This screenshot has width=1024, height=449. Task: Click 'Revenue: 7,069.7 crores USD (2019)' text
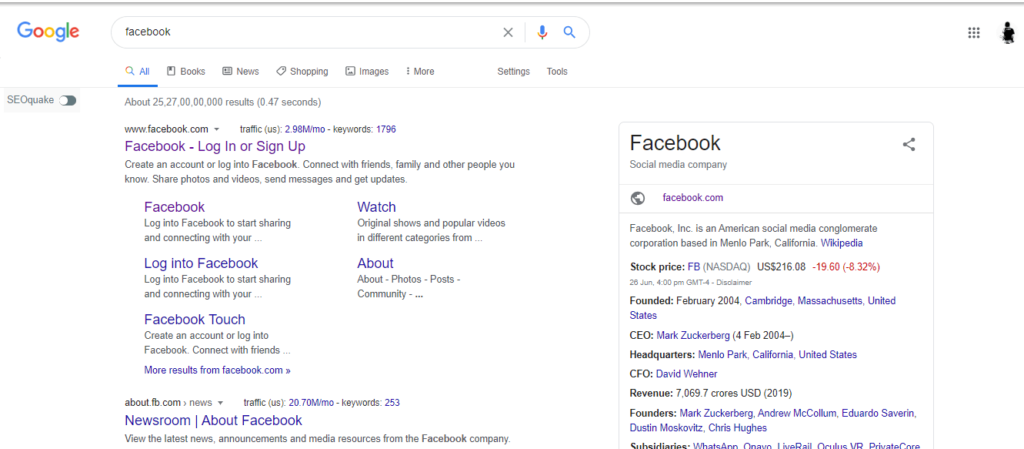pos(711,394)
